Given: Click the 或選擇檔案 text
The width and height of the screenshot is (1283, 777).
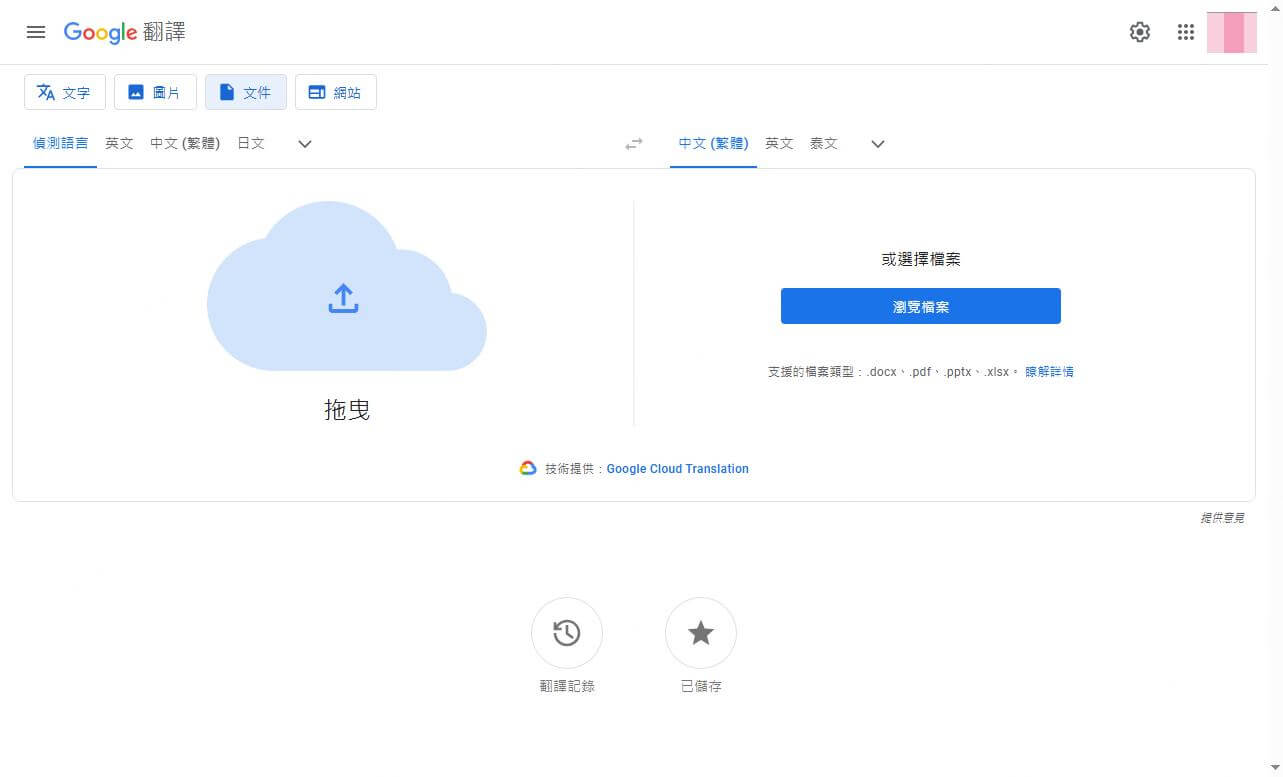Looking at the screenshot, I should (921, 259).
